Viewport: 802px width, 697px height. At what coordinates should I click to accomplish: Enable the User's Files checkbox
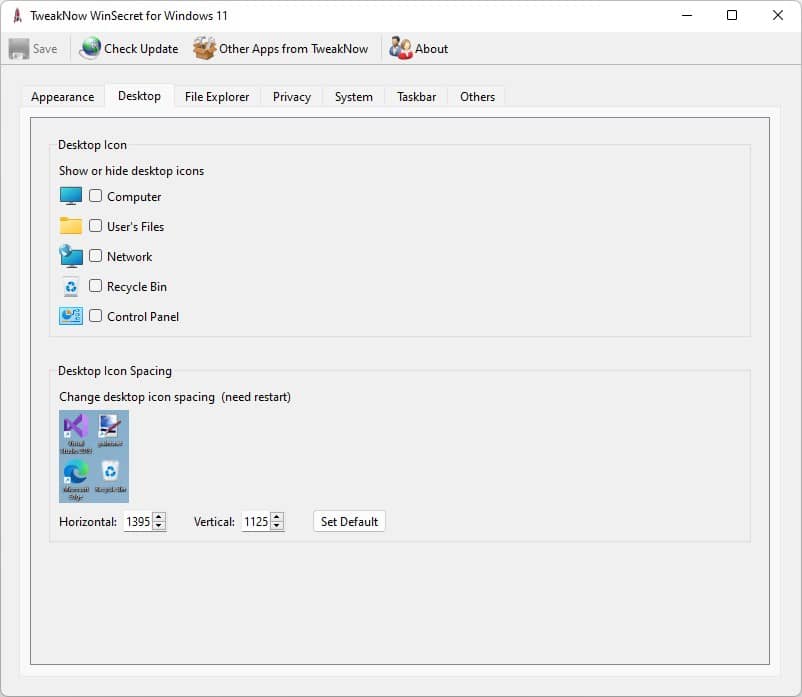pyautogui.click(x=95, y=226)
